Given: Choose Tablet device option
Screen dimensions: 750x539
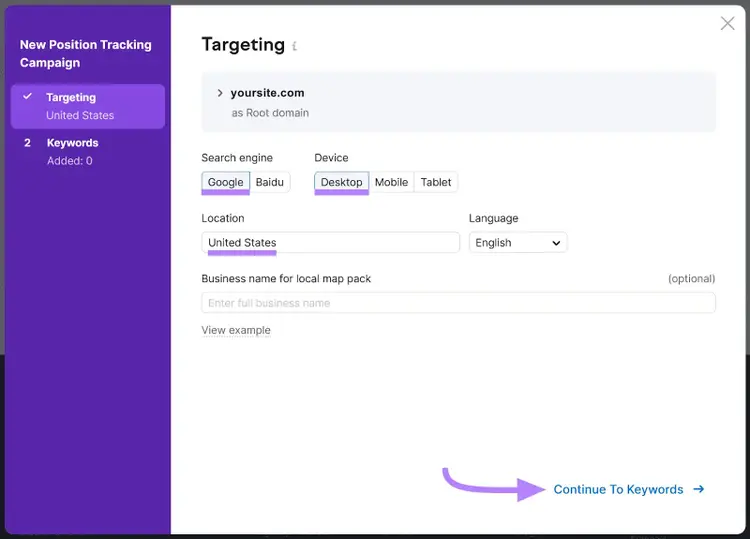Looking at the screenshot, I should point(436,182).
